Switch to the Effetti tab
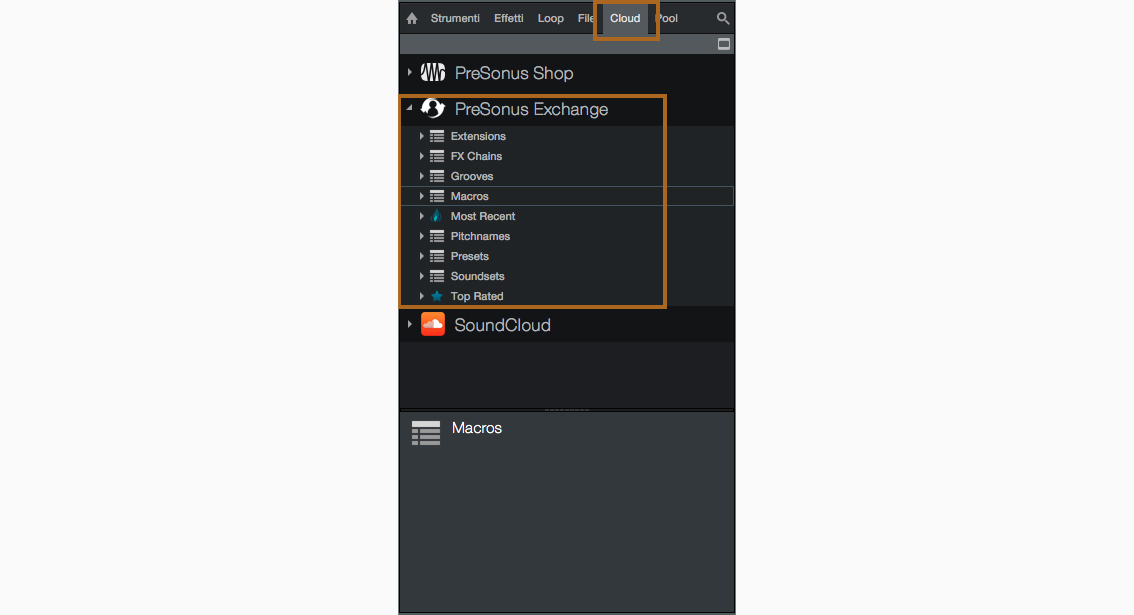Screen dimensions: 1134x615 (508, 19)
